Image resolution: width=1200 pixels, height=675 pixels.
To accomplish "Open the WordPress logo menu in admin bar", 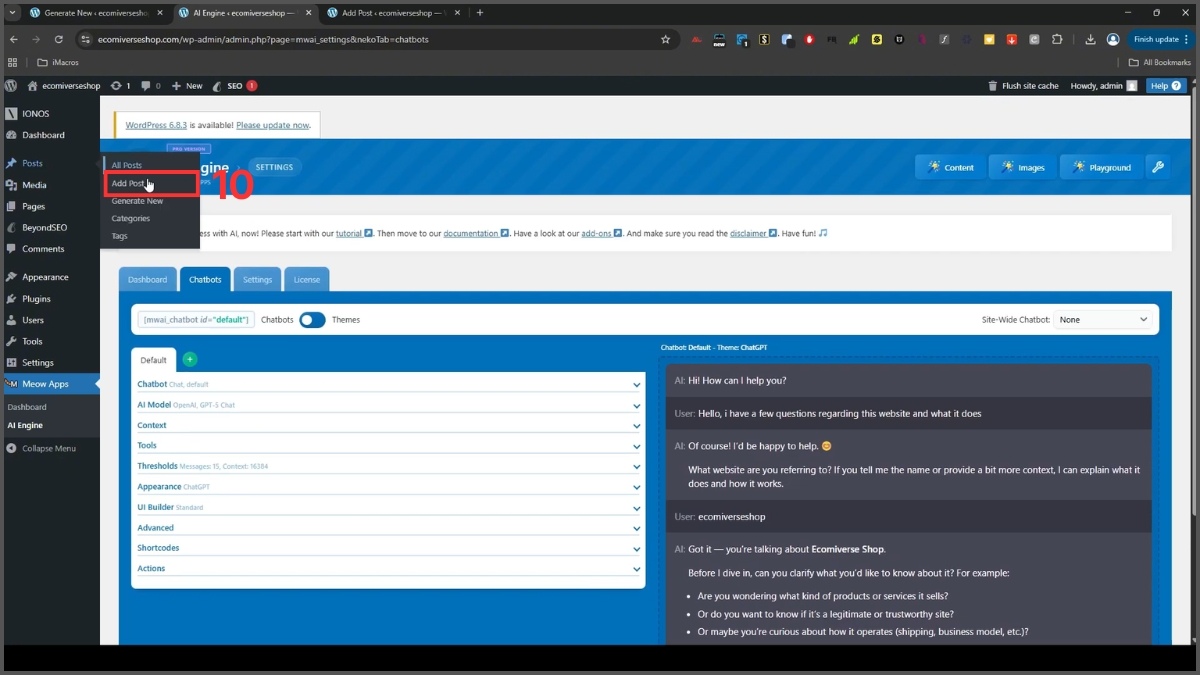I will (11, 86).
